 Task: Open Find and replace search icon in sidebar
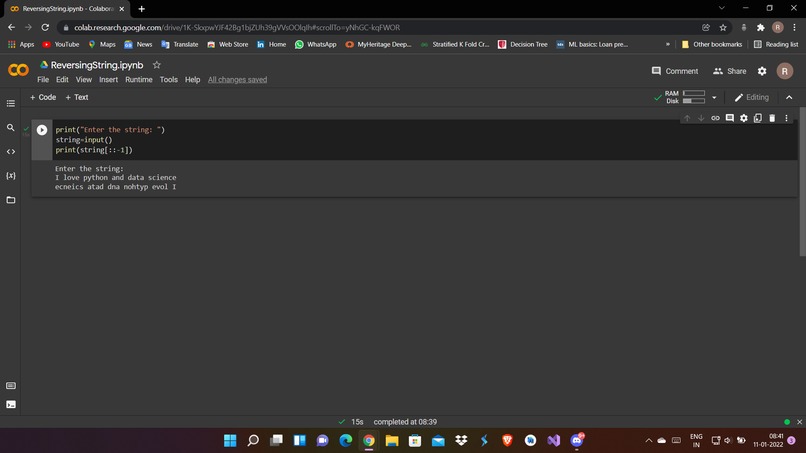click(x=11, y=127)
